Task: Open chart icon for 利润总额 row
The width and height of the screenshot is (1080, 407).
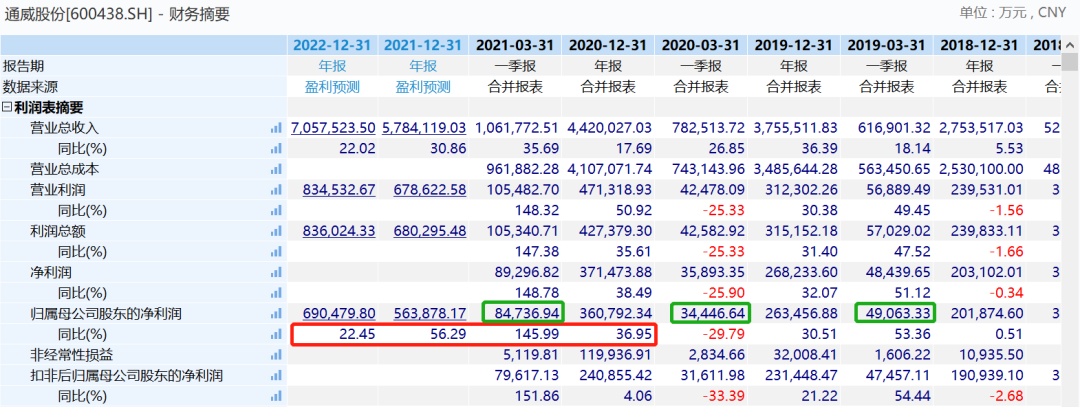Action: (x=276, y=231)
